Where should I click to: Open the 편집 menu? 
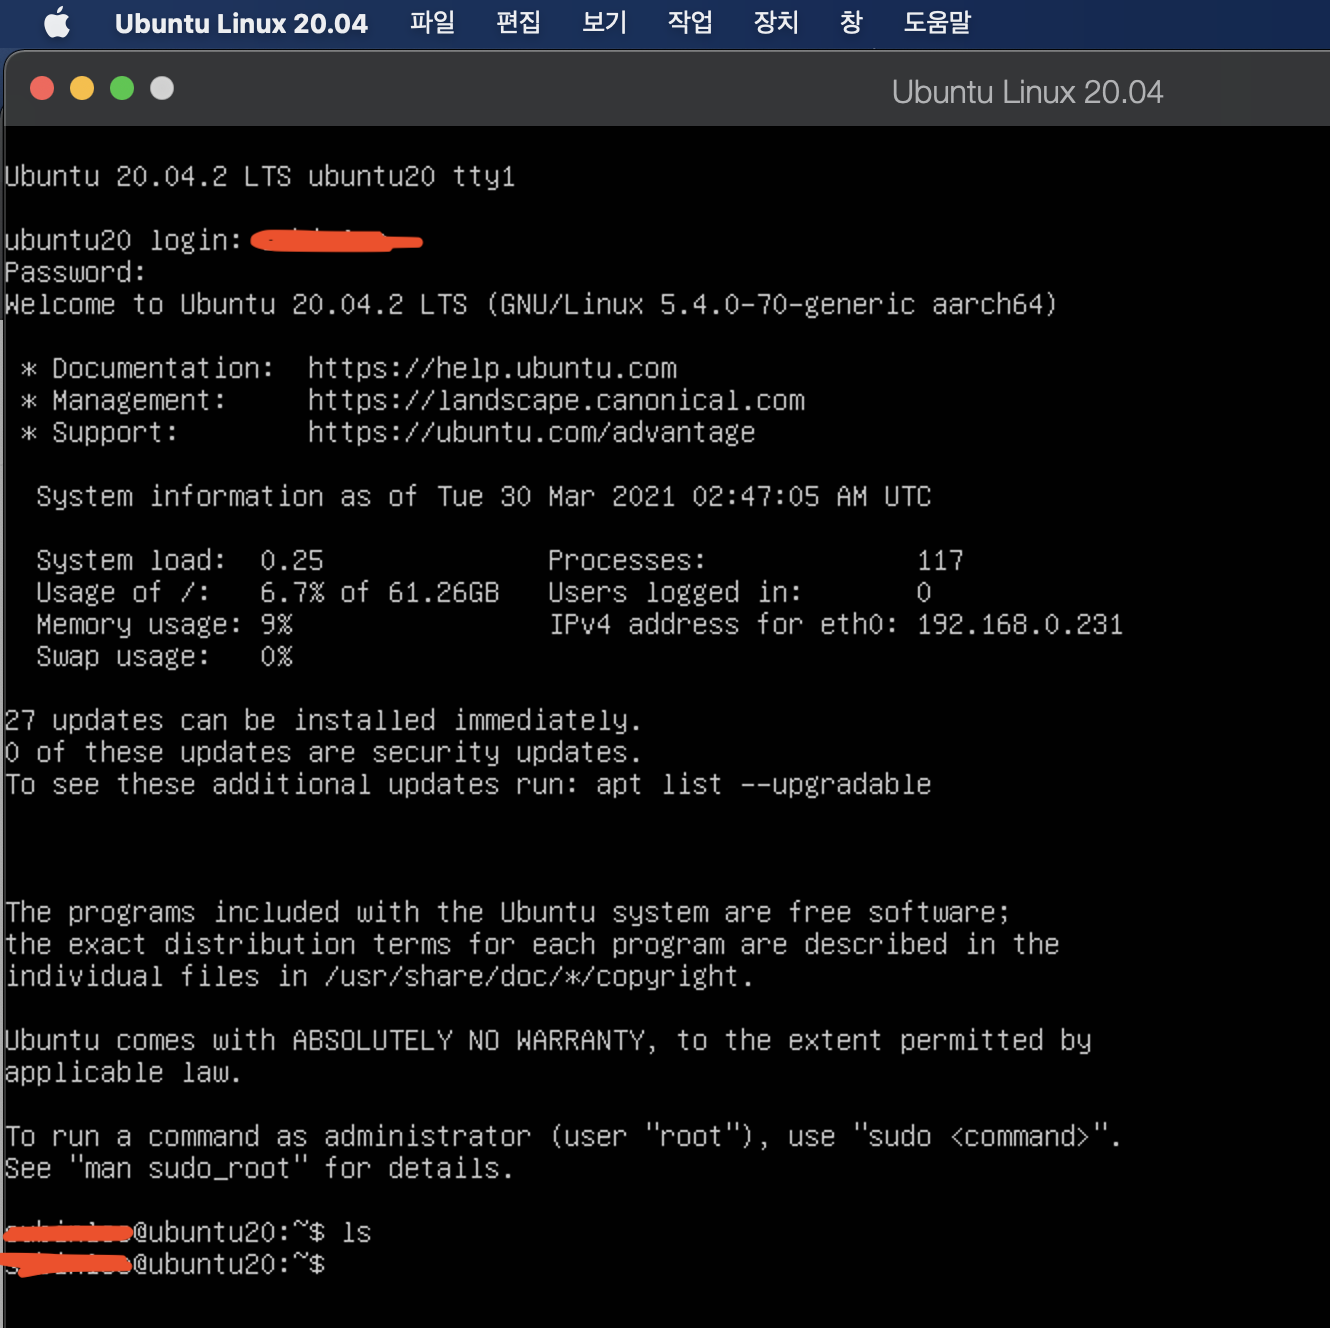click(518, 22)
